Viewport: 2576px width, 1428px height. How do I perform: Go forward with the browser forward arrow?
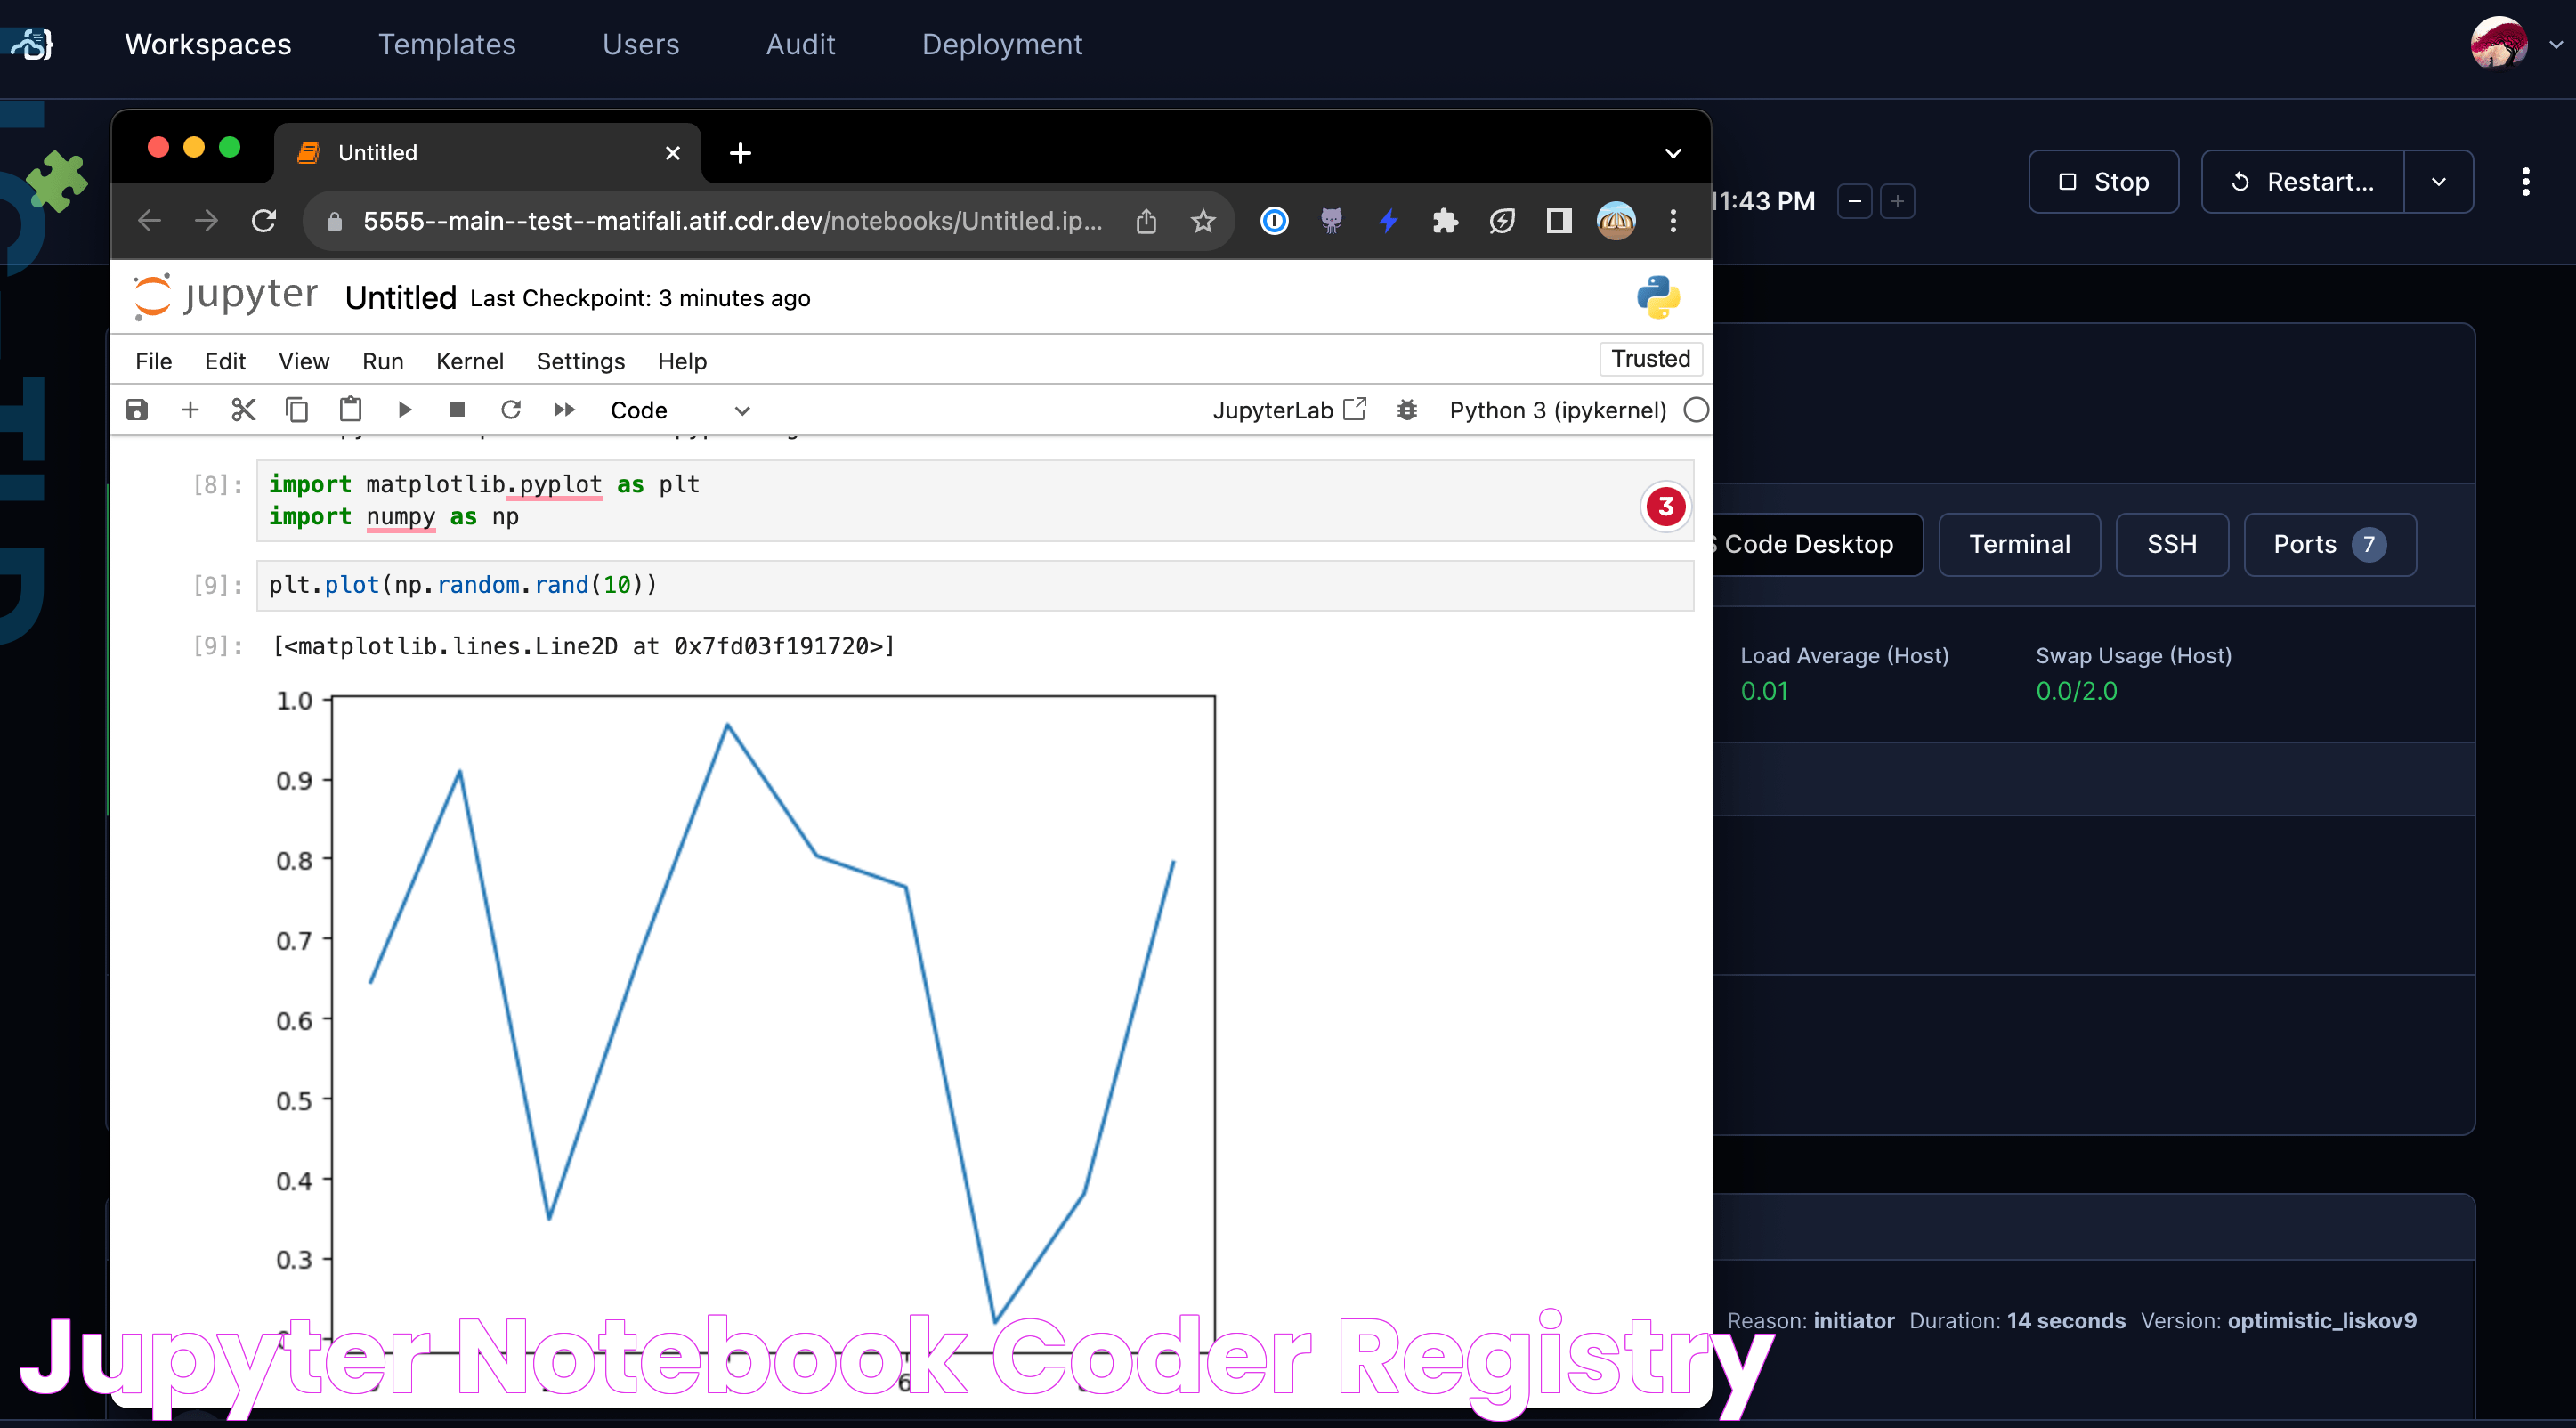pyautogui.click(x=206, y=221)
